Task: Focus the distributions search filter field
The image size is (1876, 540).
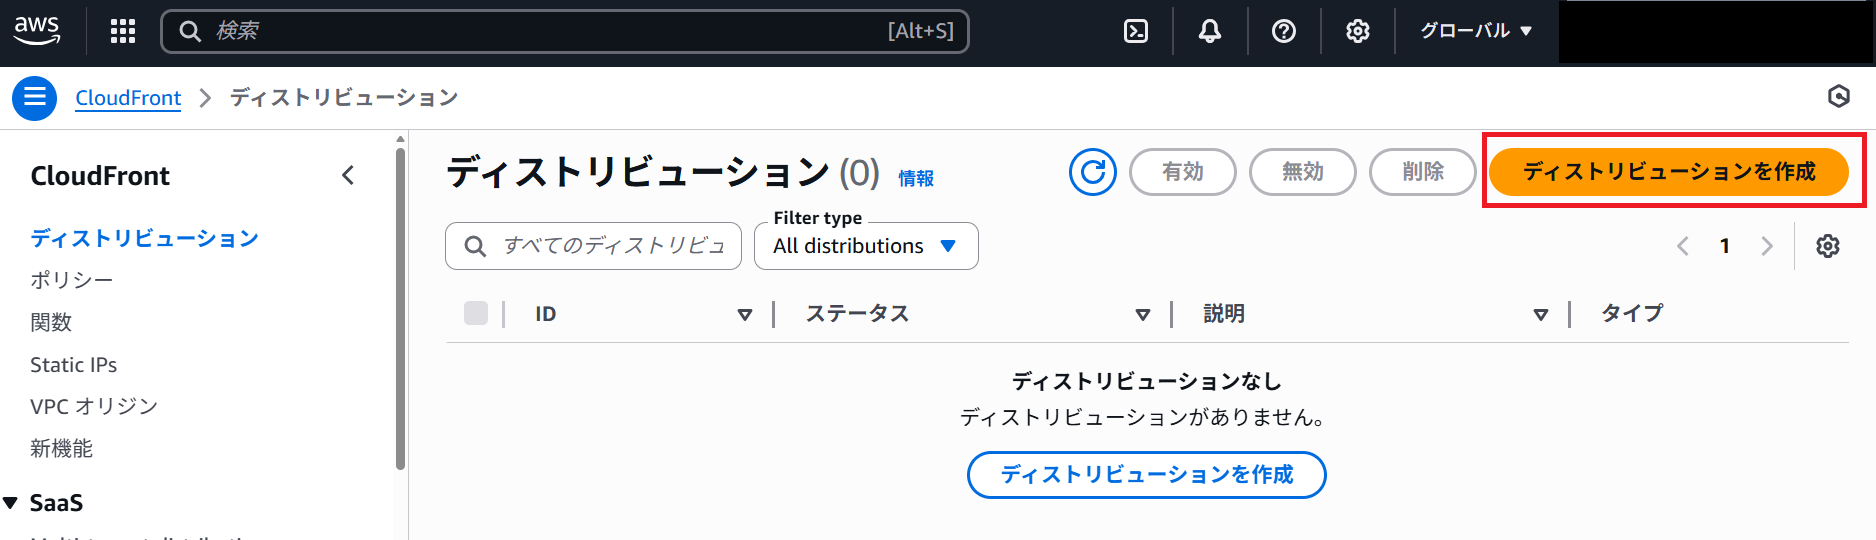Action: coord(612,246)
